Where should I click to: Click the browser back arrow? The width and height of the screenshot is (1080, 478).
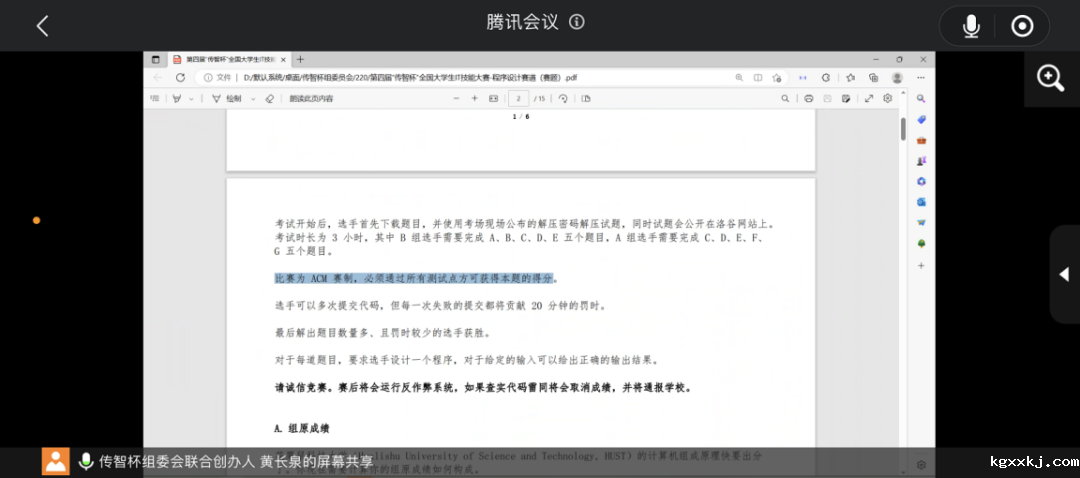point(158,78)
